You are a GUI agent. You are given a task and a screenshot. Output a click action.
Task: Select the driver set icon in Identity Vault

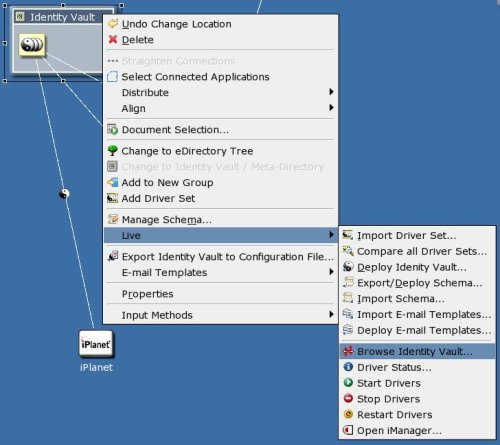click(x=32, y=45)
